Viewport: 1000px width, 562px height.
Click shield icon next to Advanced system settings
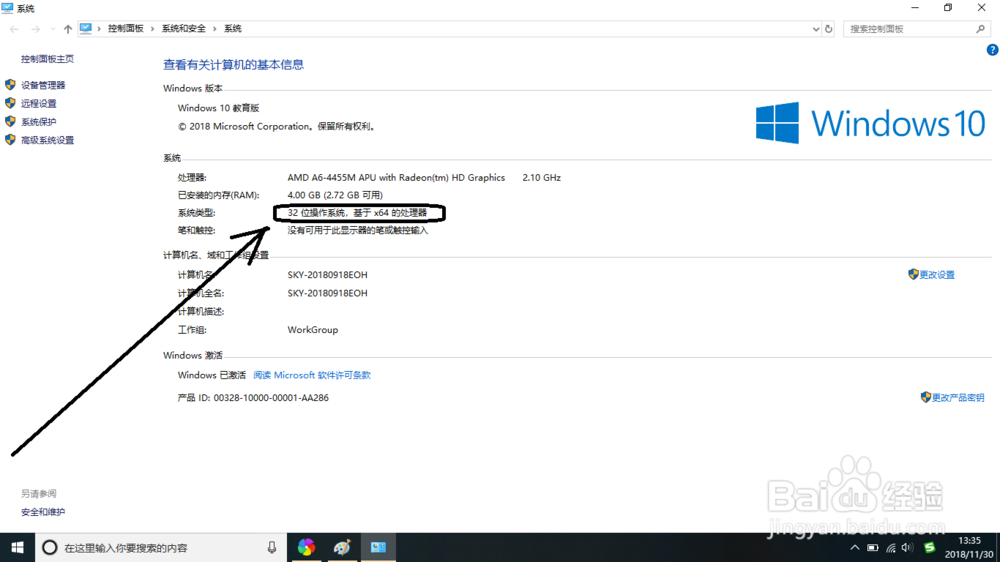pos(10,140)
